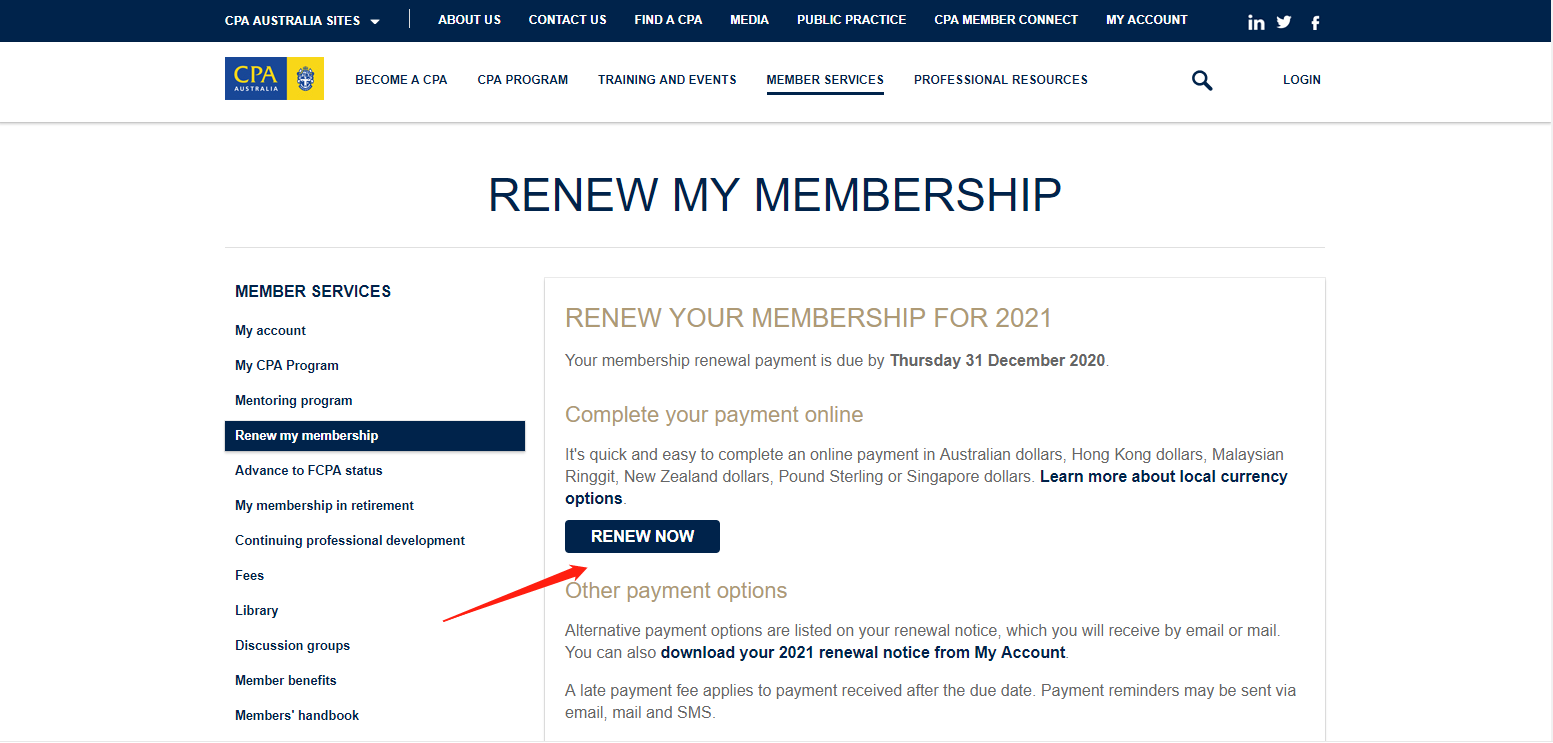
Task: Expand the CPA Australia Sites dropdown
Action: tap(302, 20)
